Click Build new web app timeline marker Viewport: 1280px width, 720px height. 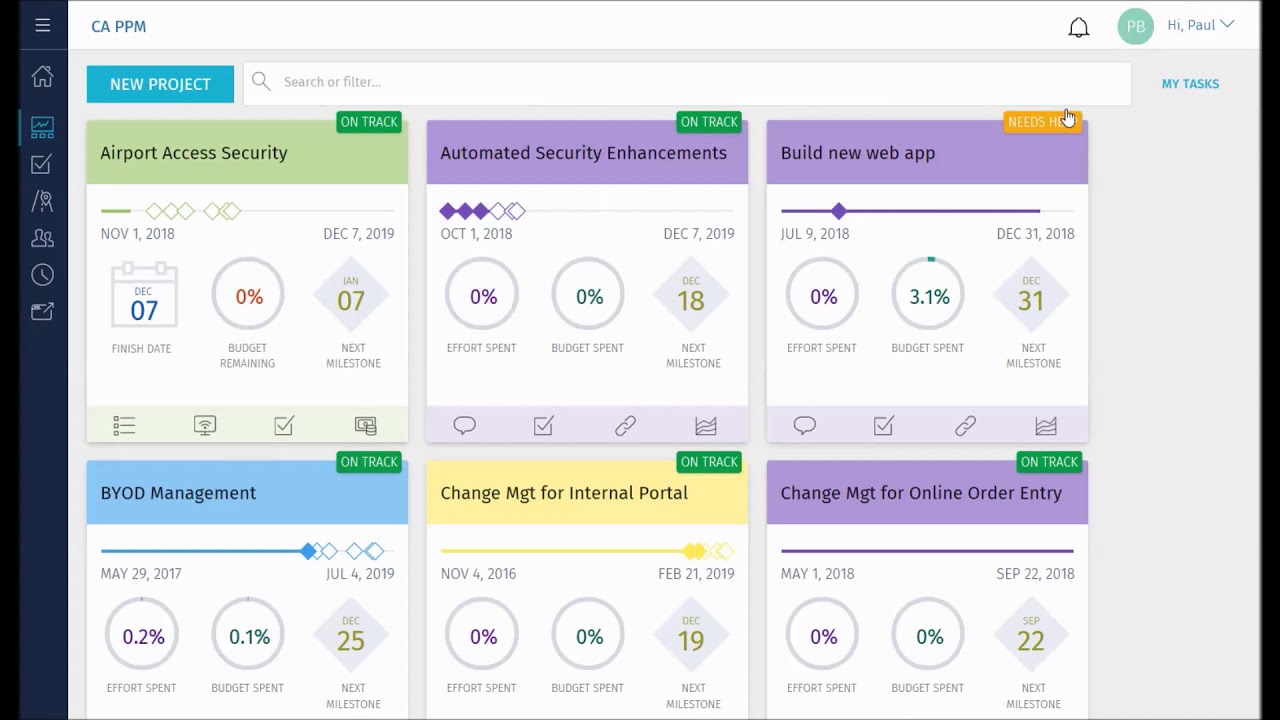839,211
